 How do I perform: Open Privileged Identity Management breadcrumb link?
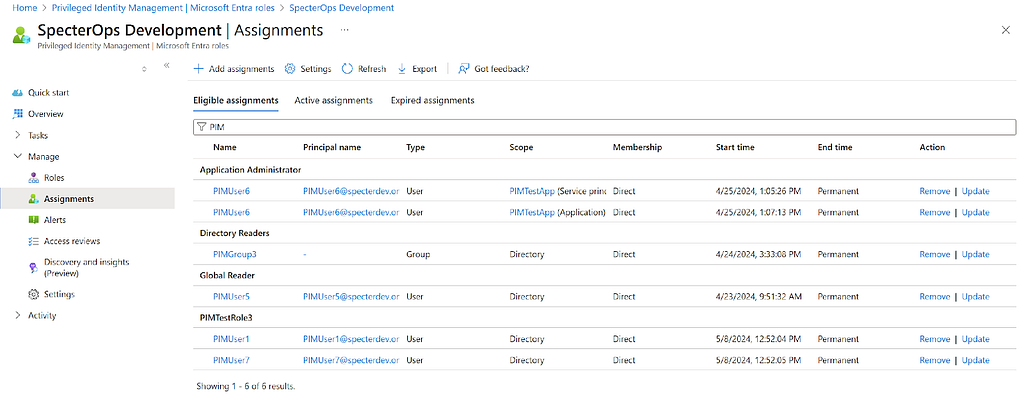tap(163, 8)
